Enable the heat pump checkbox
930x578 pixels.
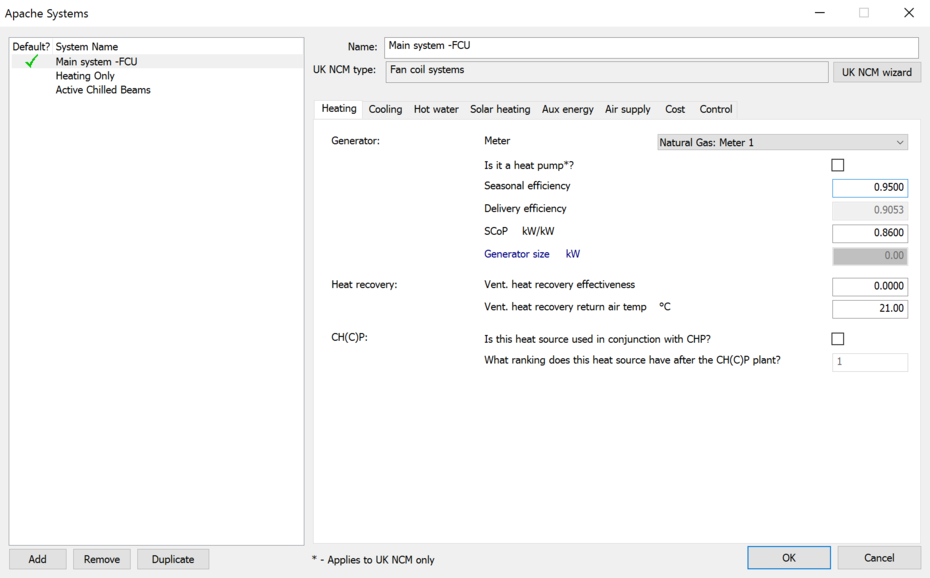click(838, 165)
